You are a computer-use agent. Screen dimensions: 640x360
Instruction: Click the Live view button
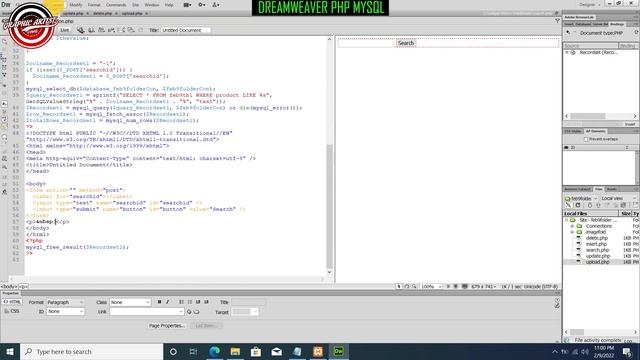[x=65, y=30]
